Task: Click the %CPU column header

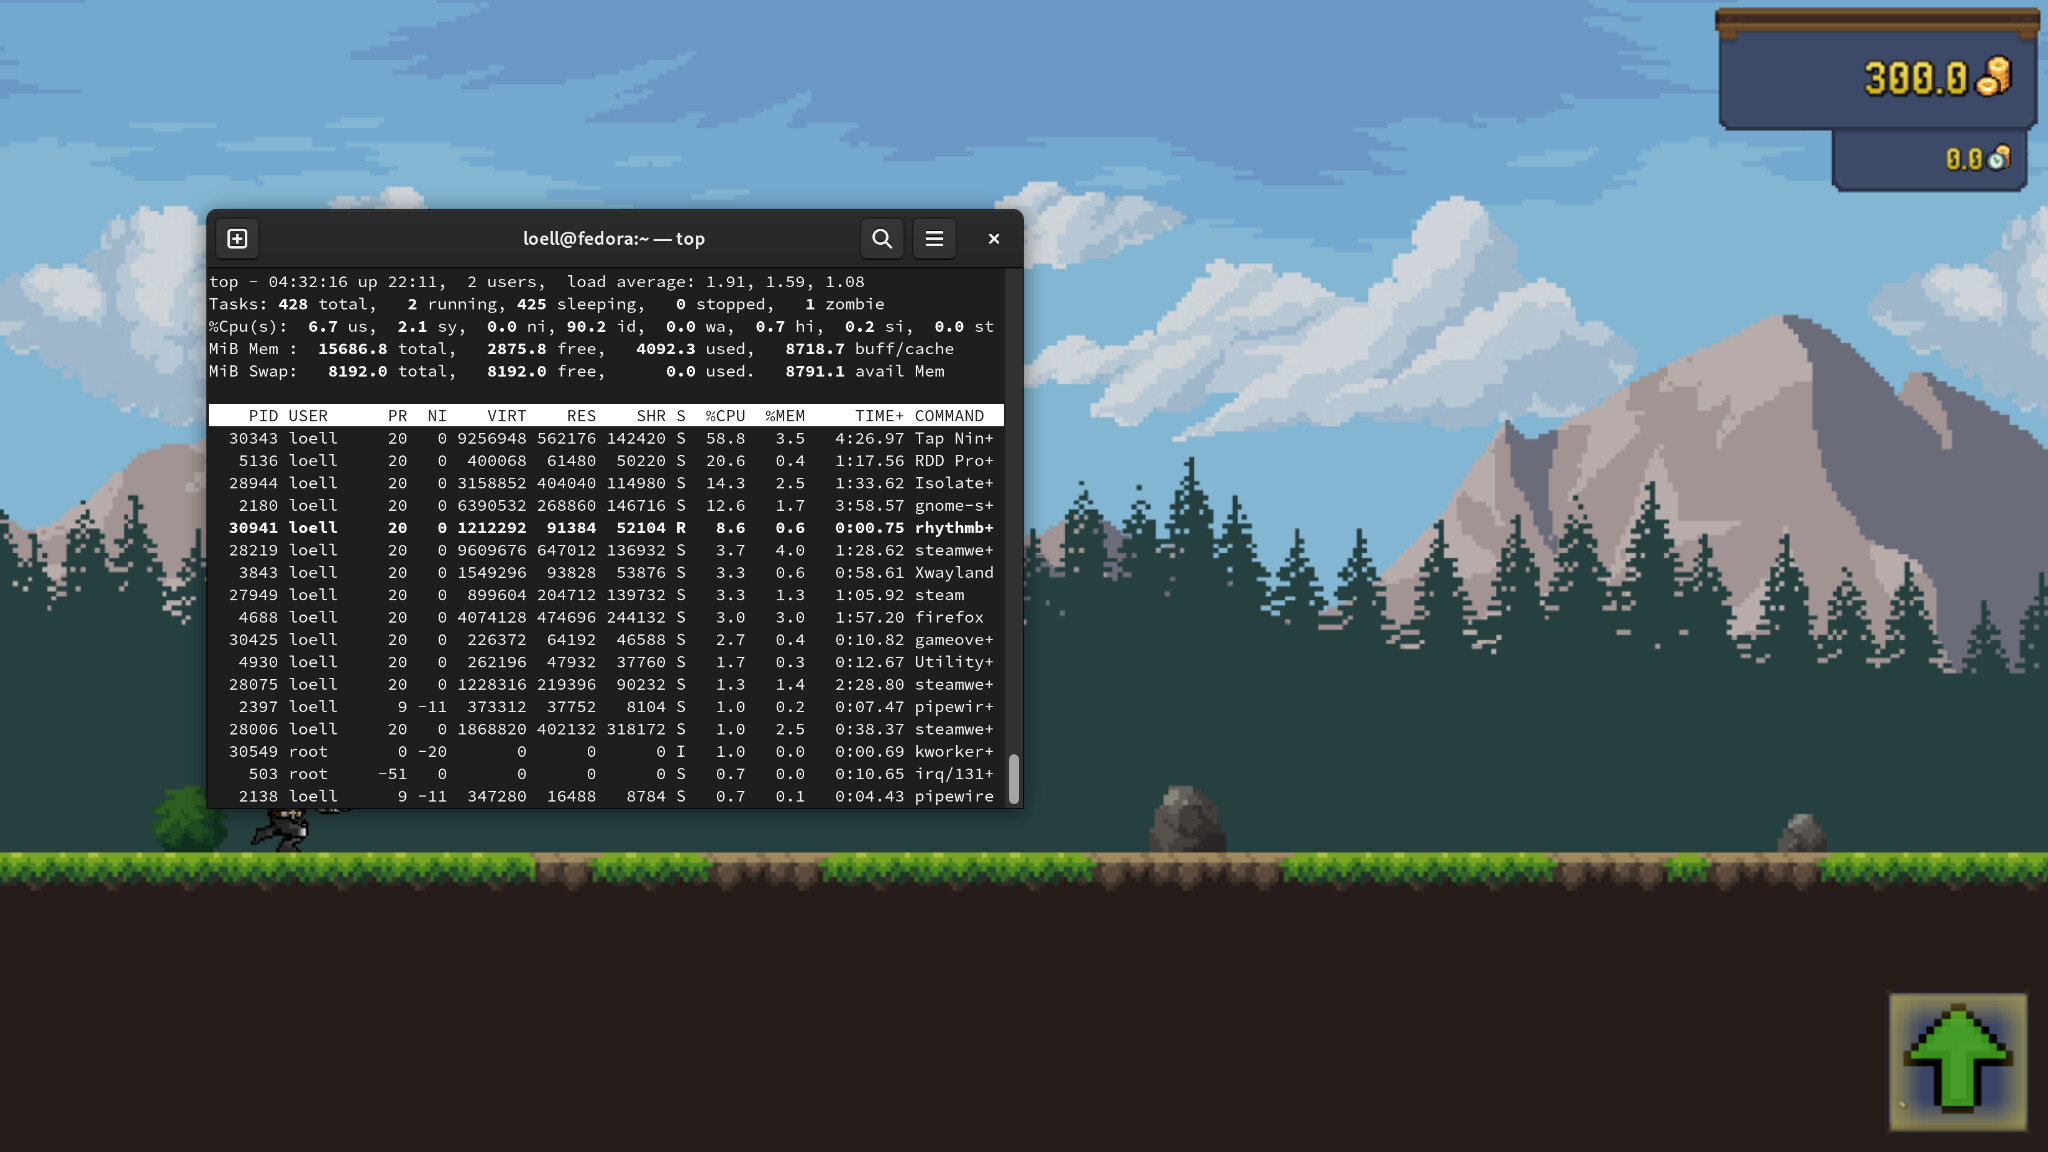Action: (724, 416)
